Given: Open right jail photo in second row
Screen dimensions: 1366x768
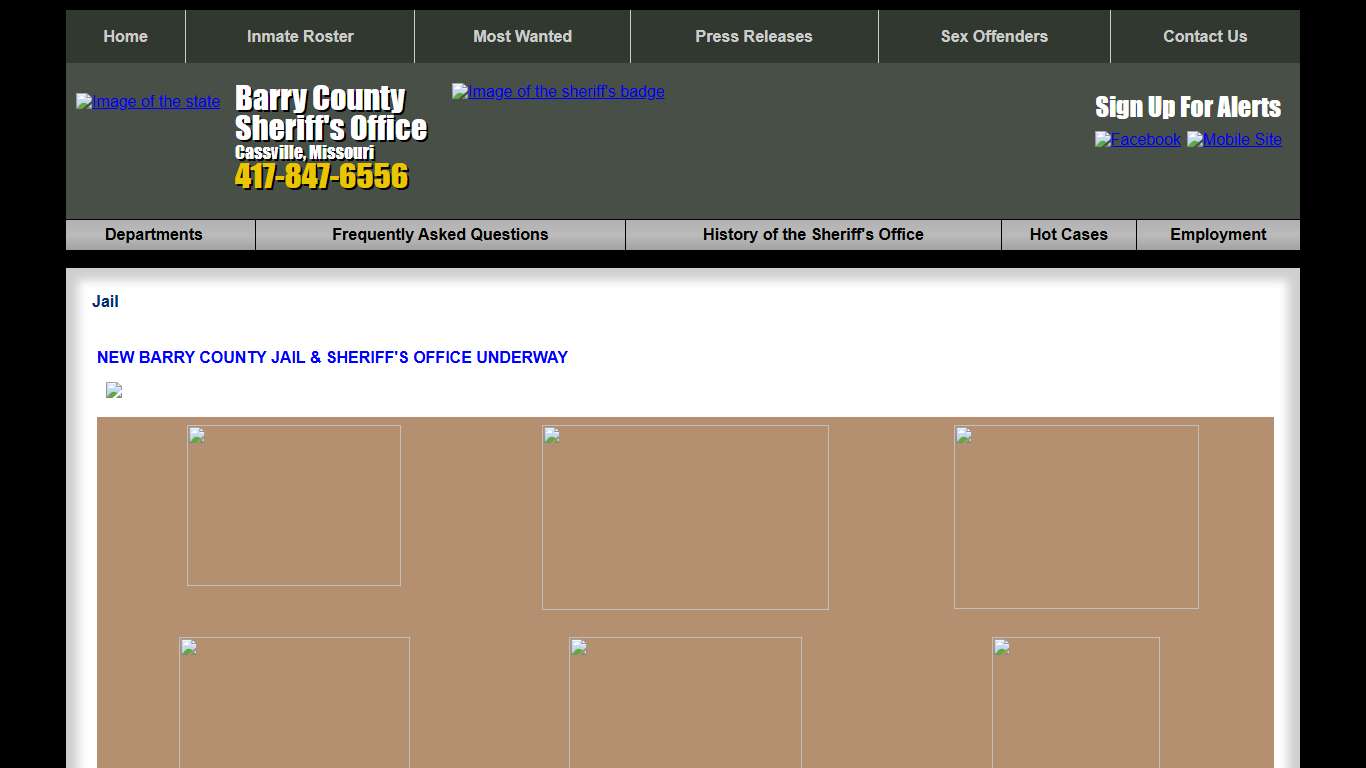Looking at the screenshot, I should tap(1076, 702).
